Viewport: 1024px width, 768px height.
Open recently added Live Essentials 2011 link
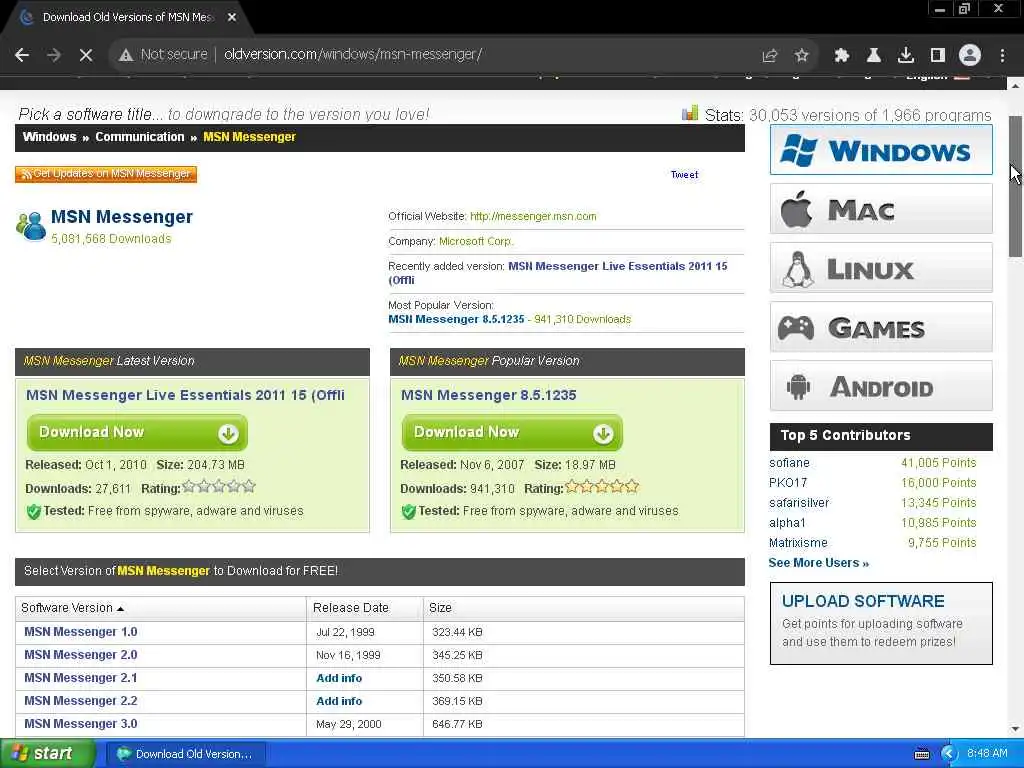tap(558, 273)
